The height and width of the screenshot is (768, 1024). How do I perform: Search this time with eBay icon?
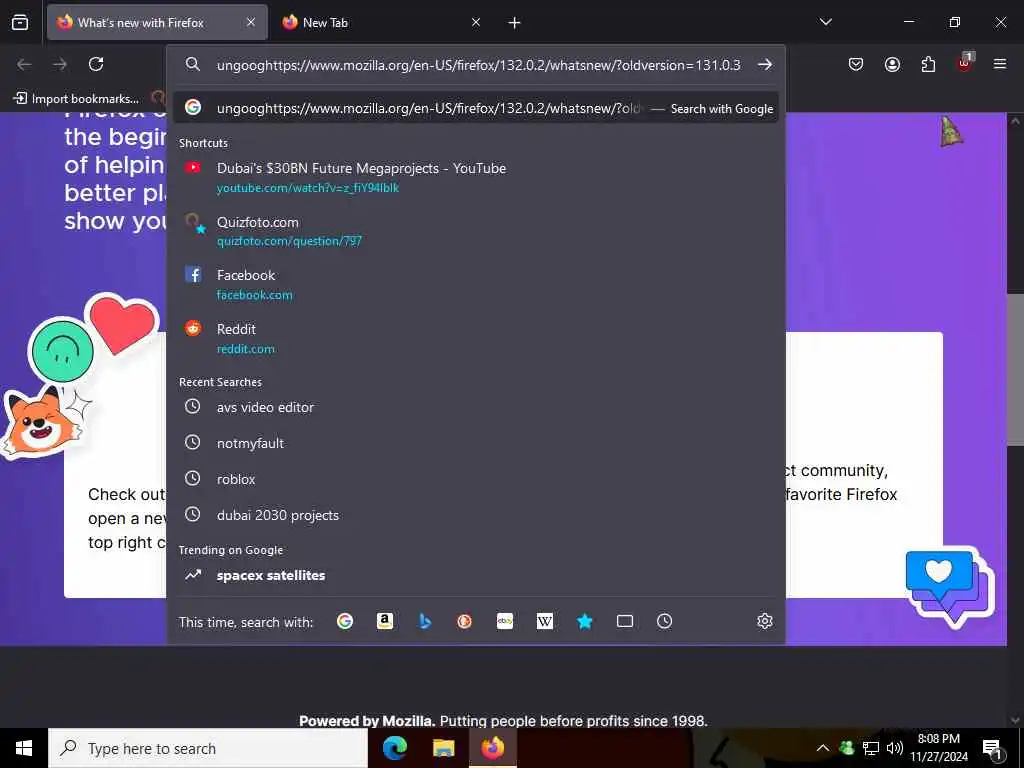coord(505,621)
